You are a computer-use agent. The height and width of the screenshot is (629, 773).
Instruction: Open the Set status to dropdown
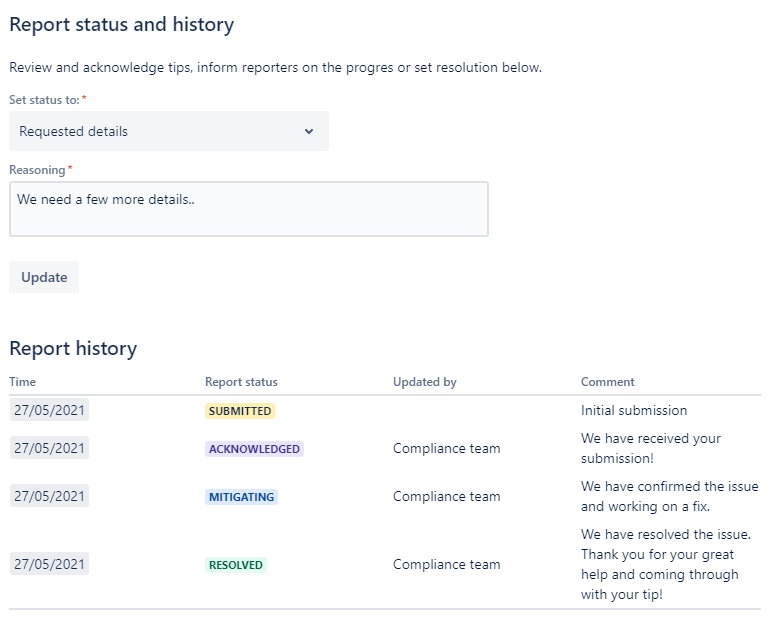[x=168, y=131]
